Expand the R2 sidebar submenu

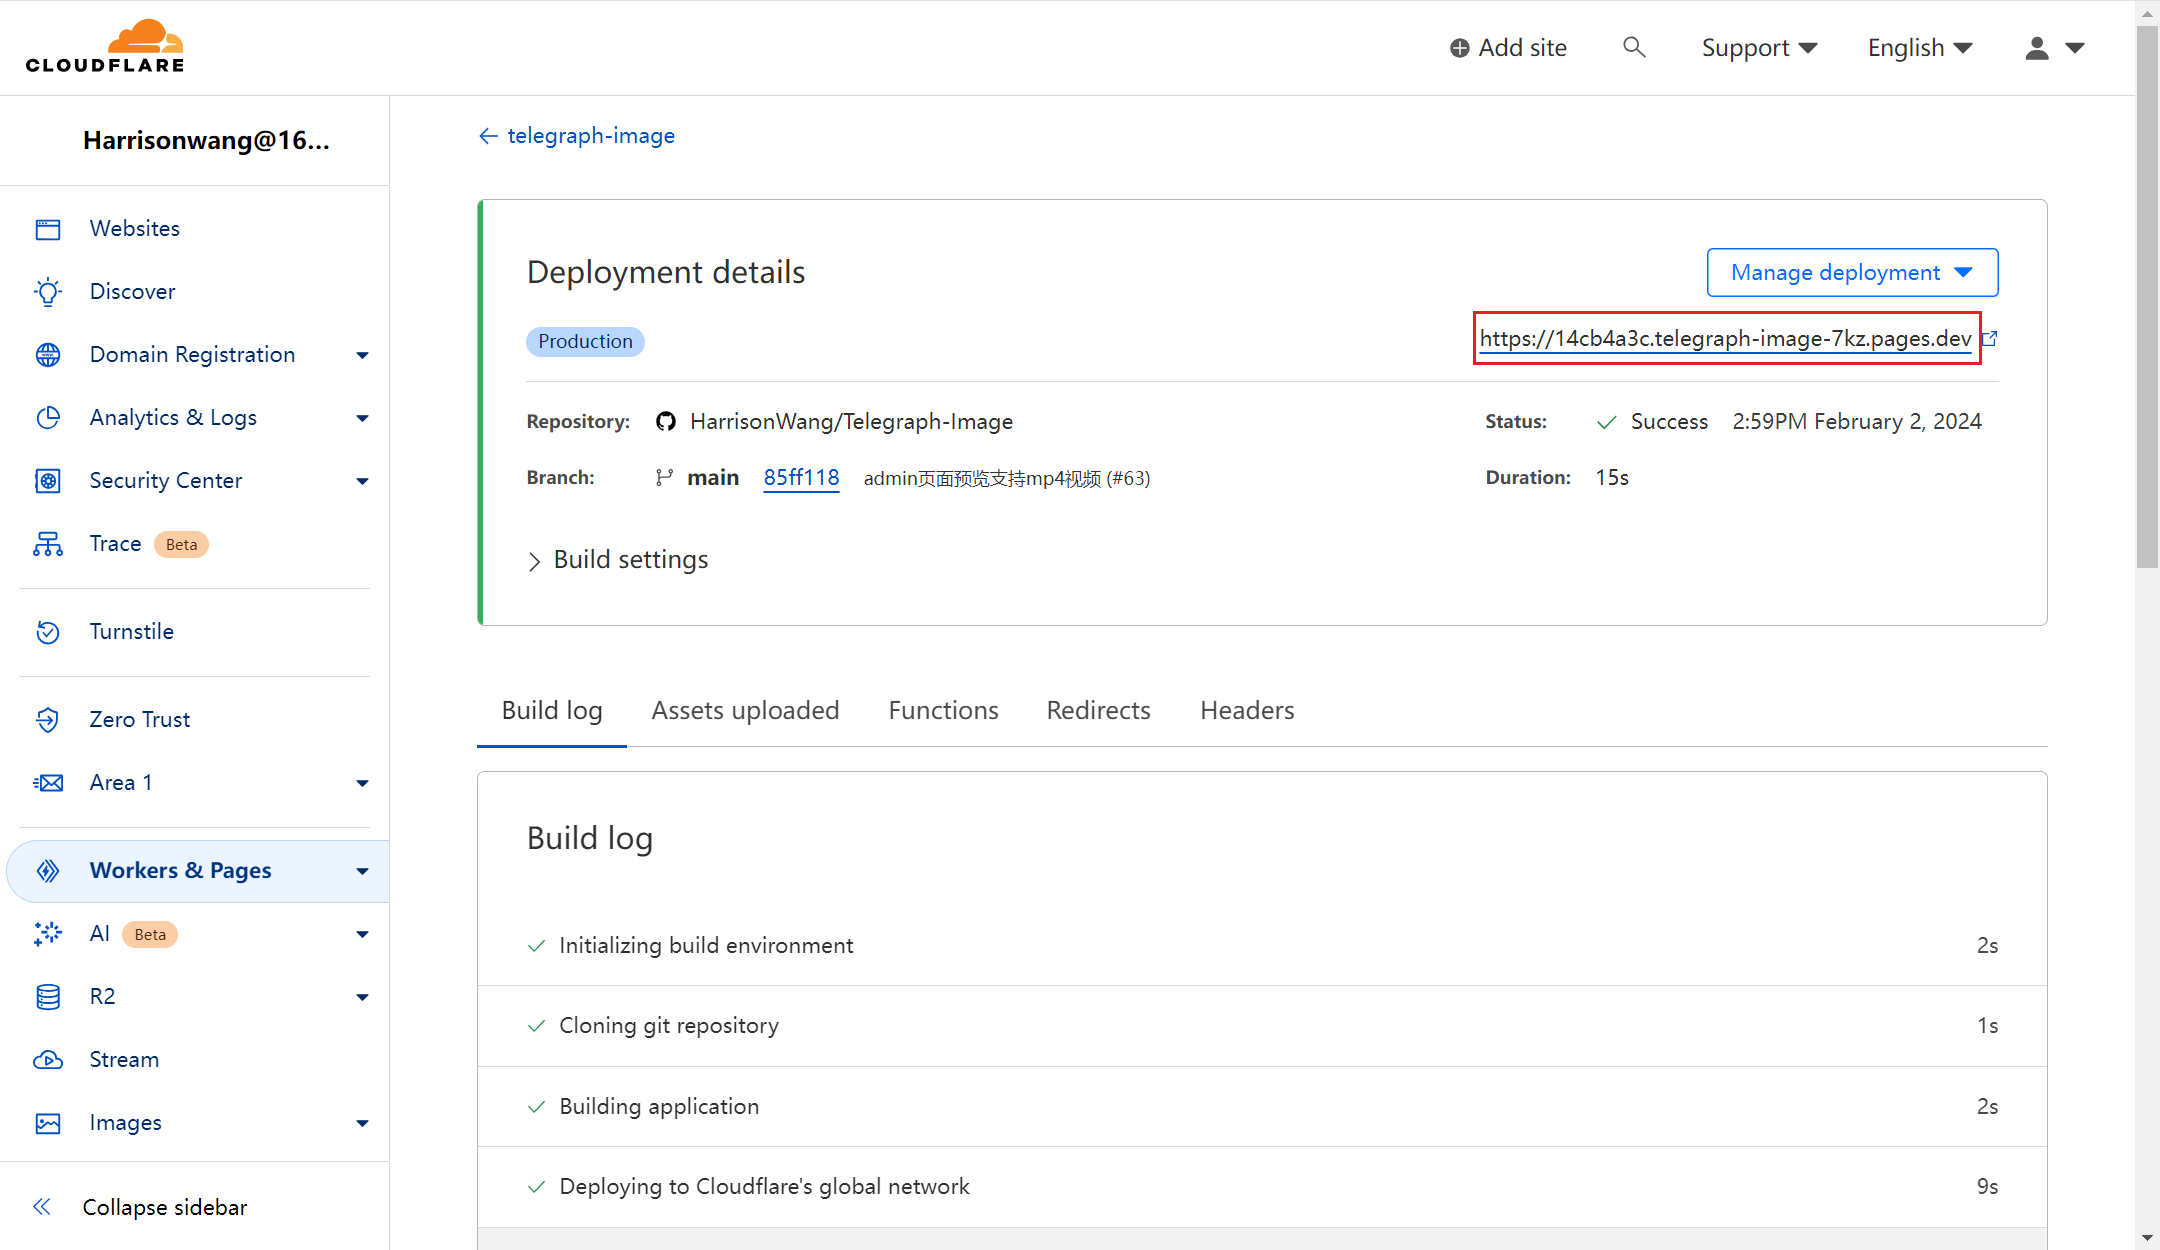pos(362,997)
